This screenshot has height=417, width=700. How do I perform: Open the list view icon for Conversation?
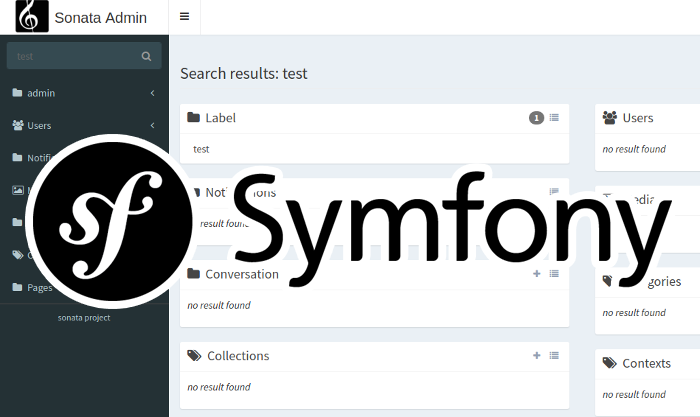click(554, 274)
